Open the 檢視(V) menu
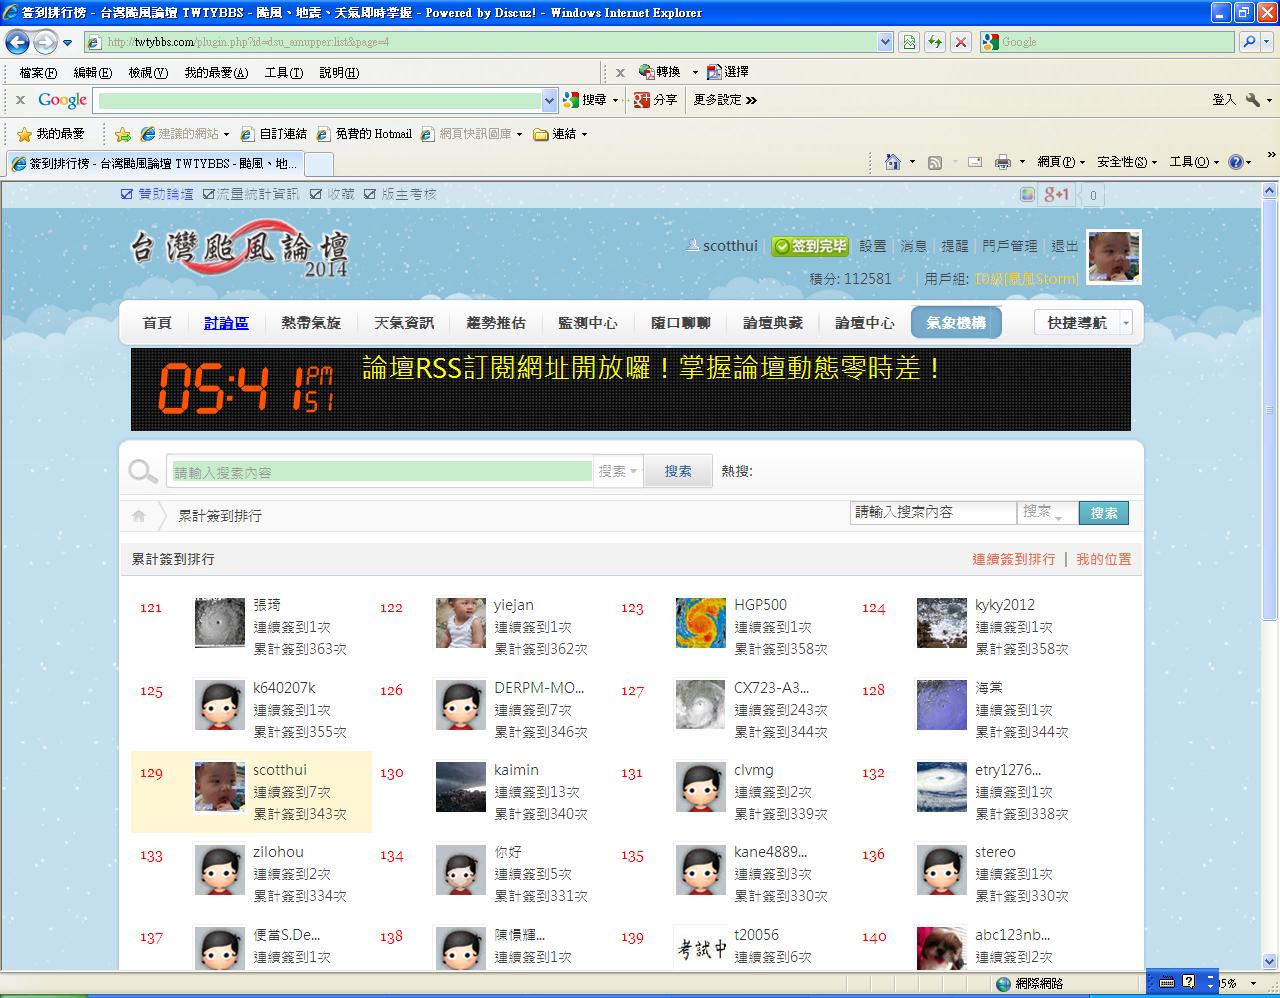 [x=148, y=72]
